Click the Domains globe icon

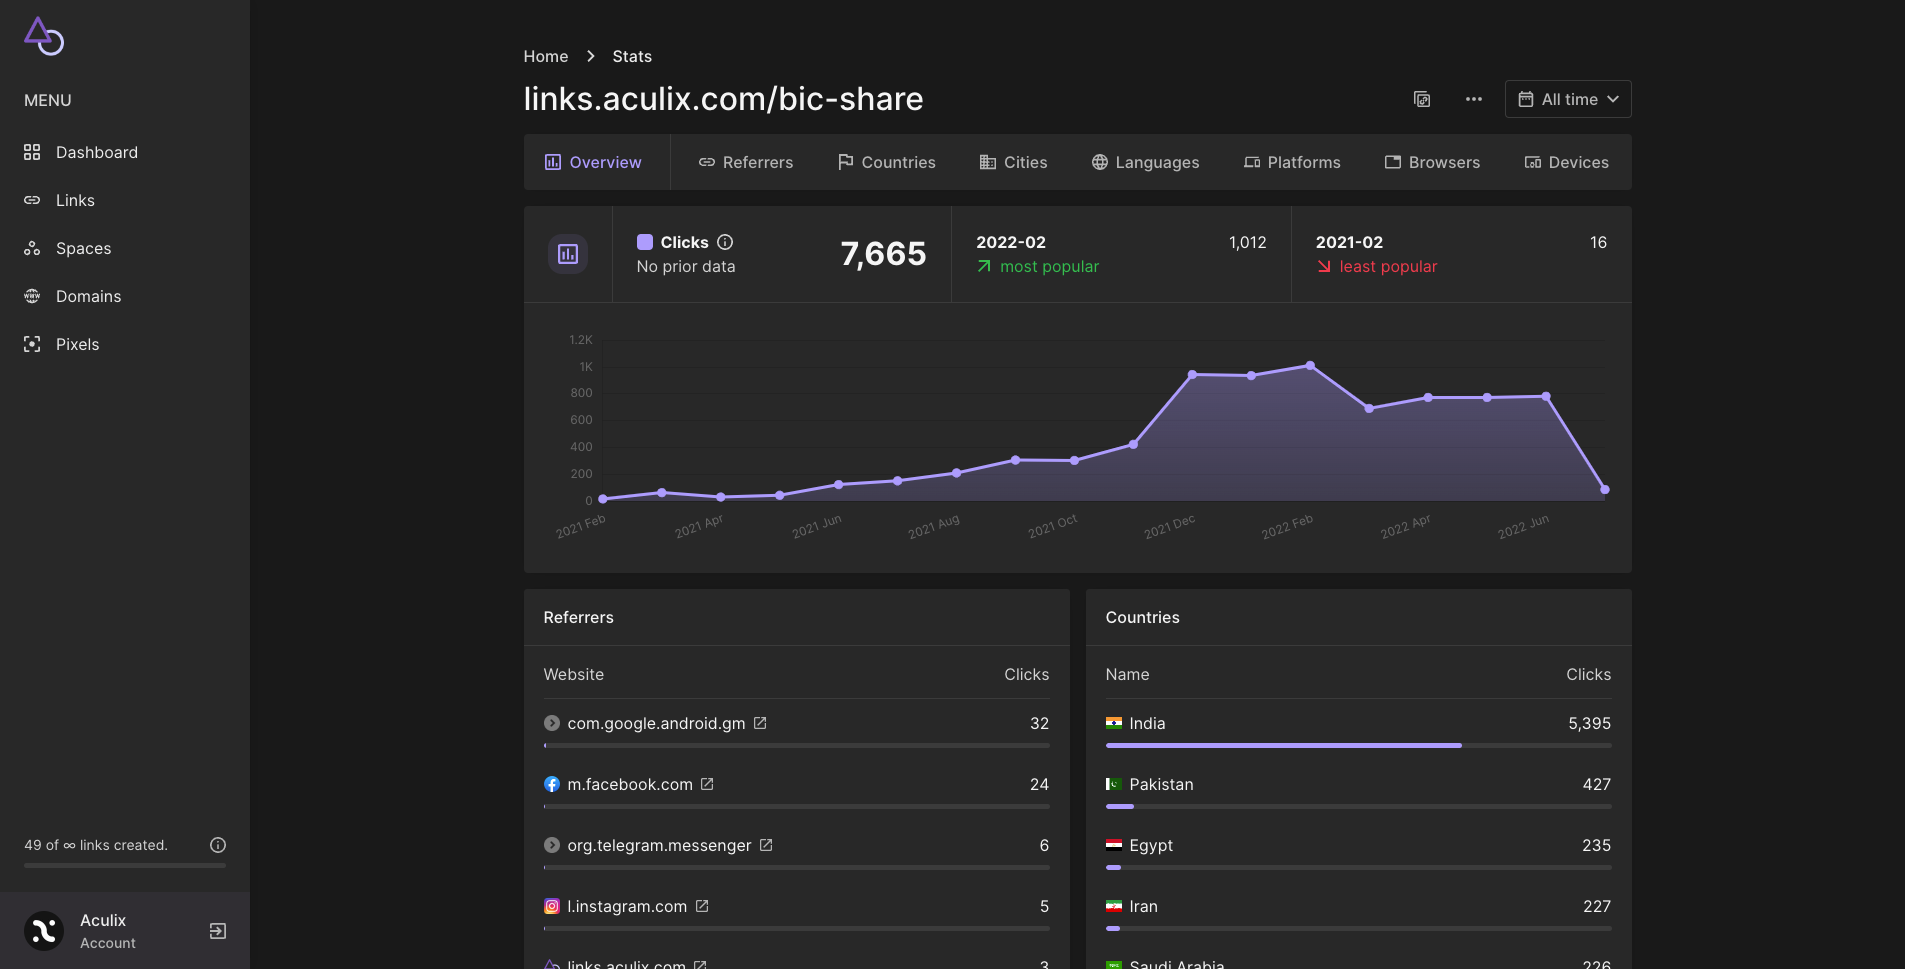(32, 296)
